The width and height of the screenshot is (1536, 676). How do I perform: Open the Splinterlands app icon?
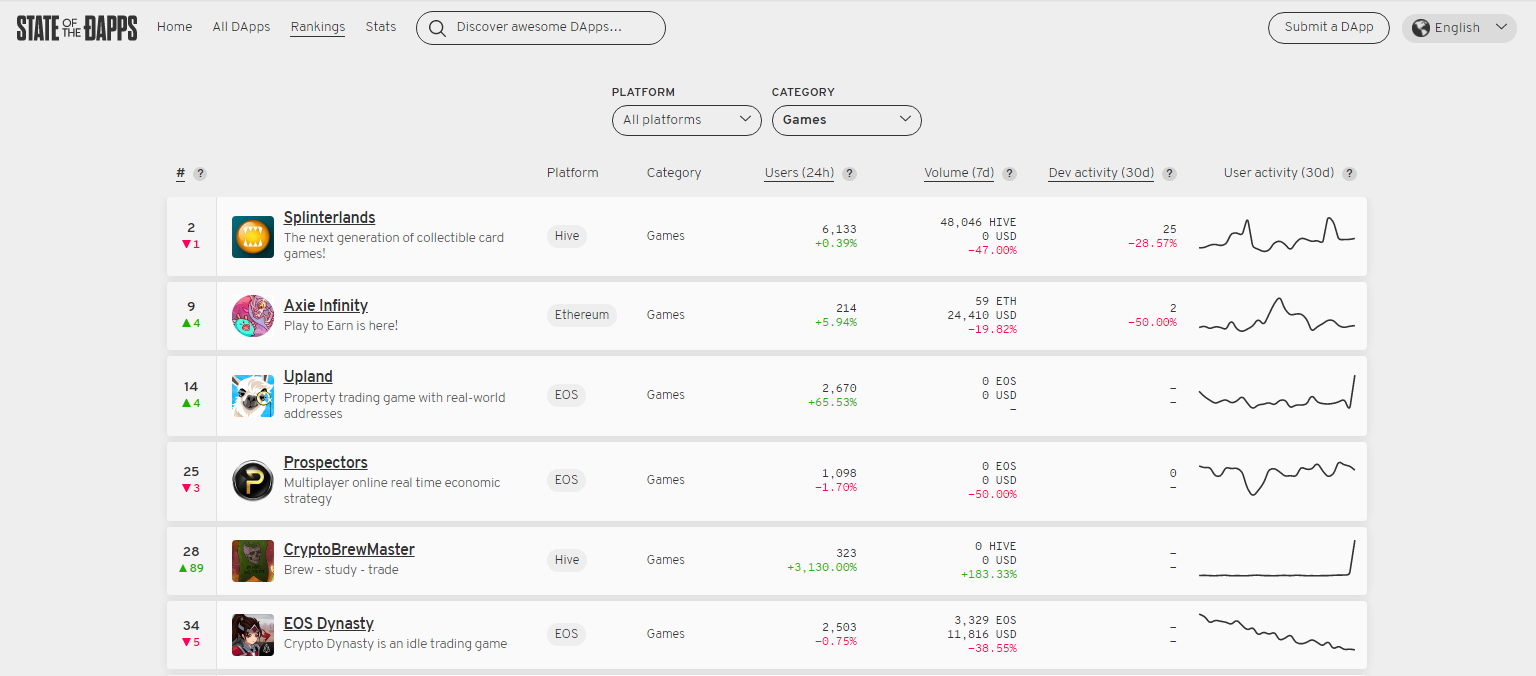tap(253, 237)
